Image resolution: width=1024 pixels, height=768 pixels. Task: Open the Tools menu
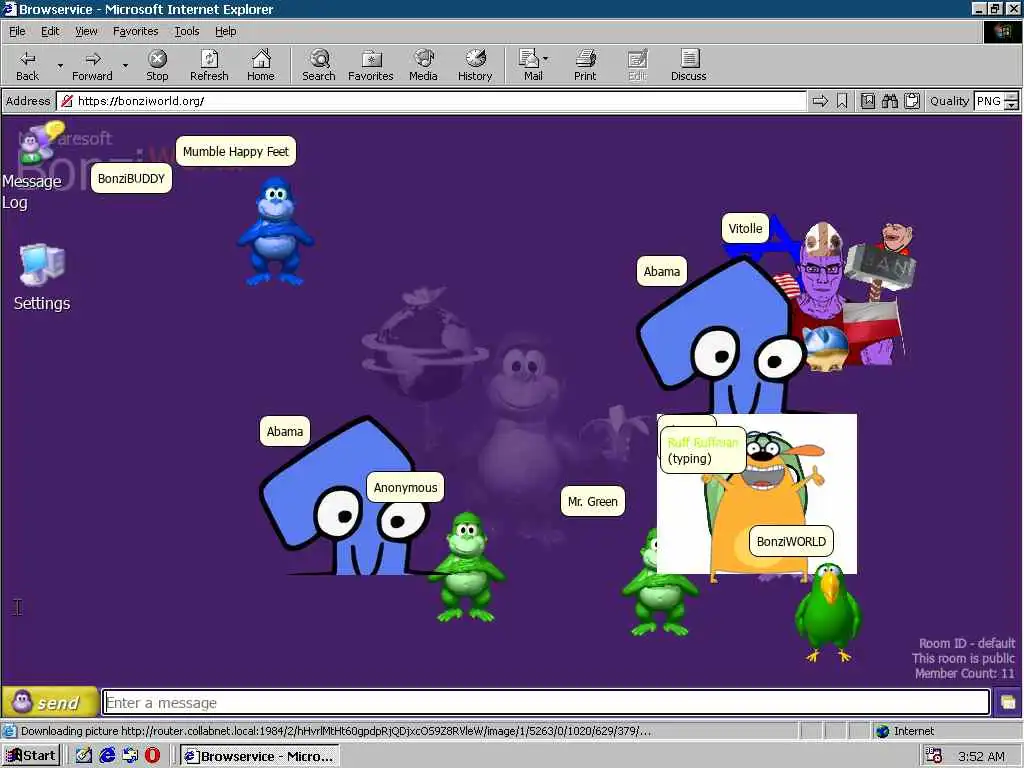pyautogui.click(x=186, y=31)
